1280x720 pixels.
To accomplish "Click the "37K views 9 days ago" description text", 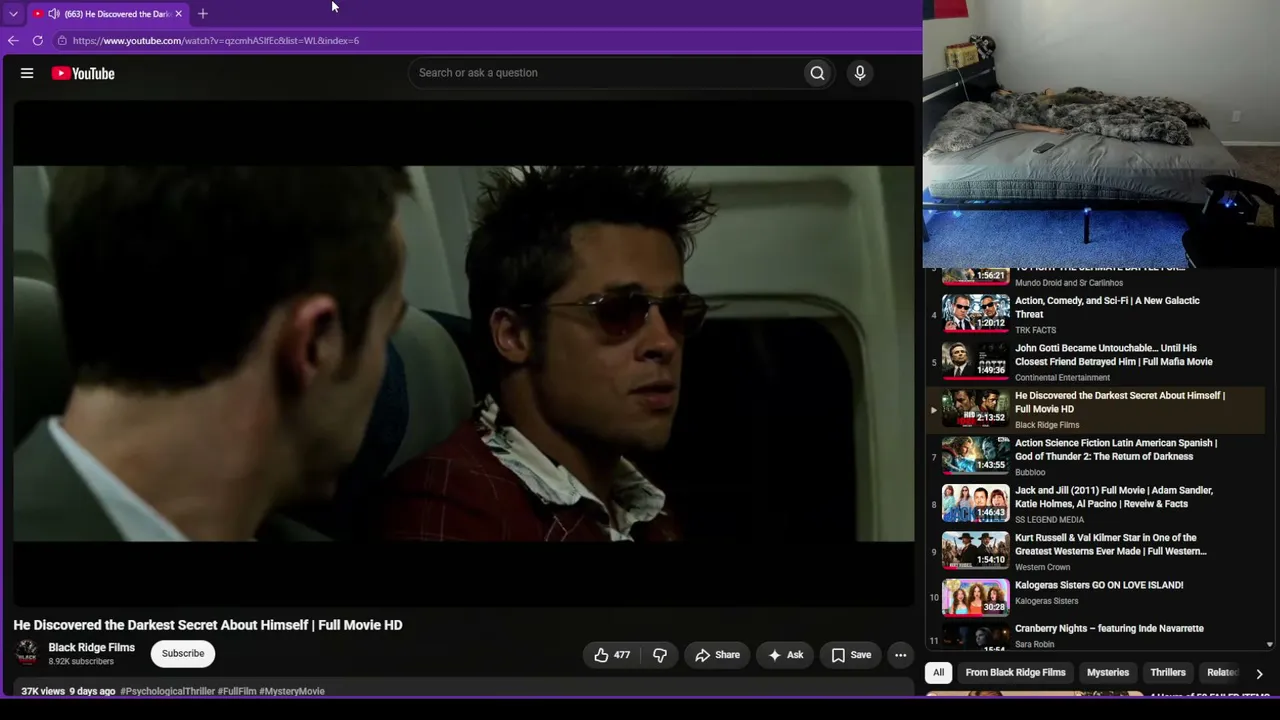I will [x=68, y=691].
